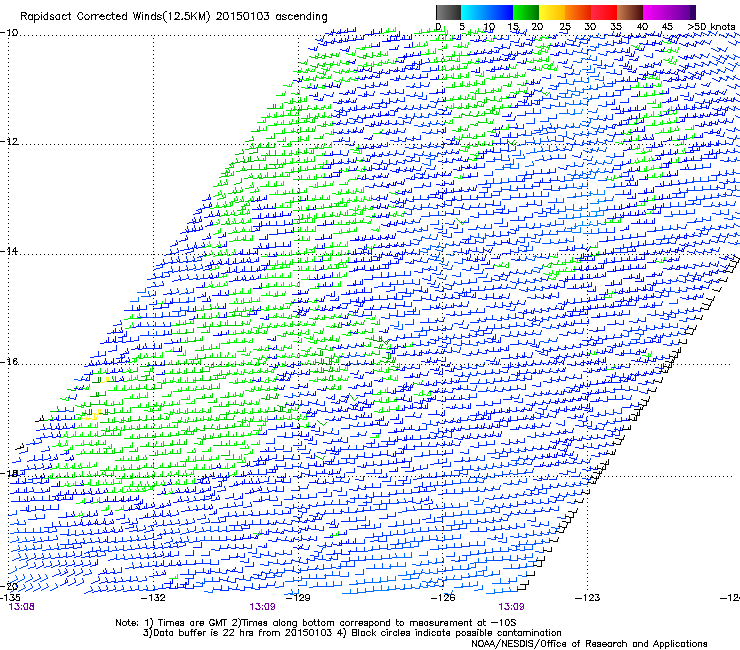The width and height of the screenshot is (740, 650).
Task: Click the "13:09" time label beside -126
Action: pyautogui.click(x=511, y=607)
